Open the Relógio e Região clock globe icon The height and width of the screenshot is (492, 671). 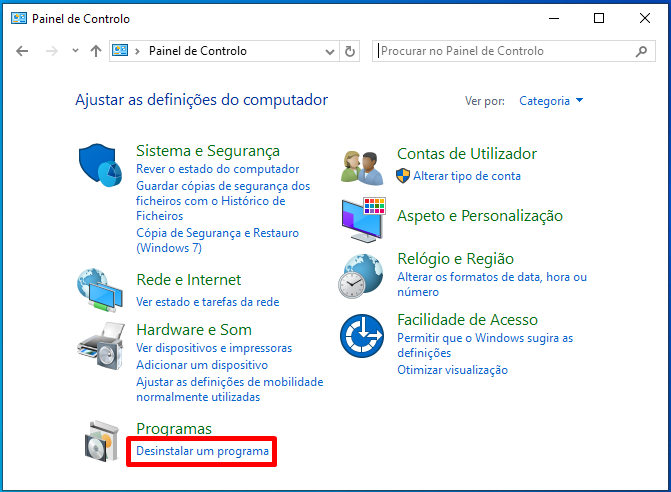coord(360,276)
